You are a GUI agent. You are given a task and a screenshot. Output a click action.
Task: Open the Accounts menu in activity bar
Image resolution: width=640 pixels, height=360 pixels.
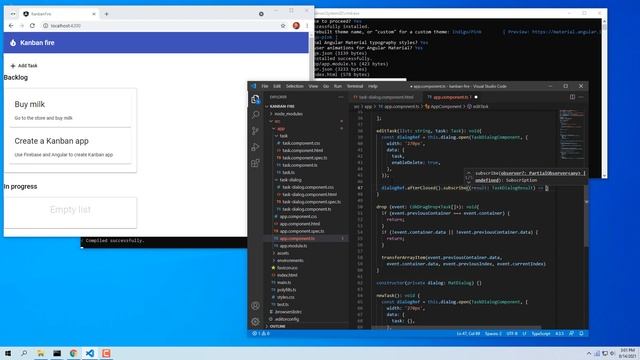coord(256,305)
